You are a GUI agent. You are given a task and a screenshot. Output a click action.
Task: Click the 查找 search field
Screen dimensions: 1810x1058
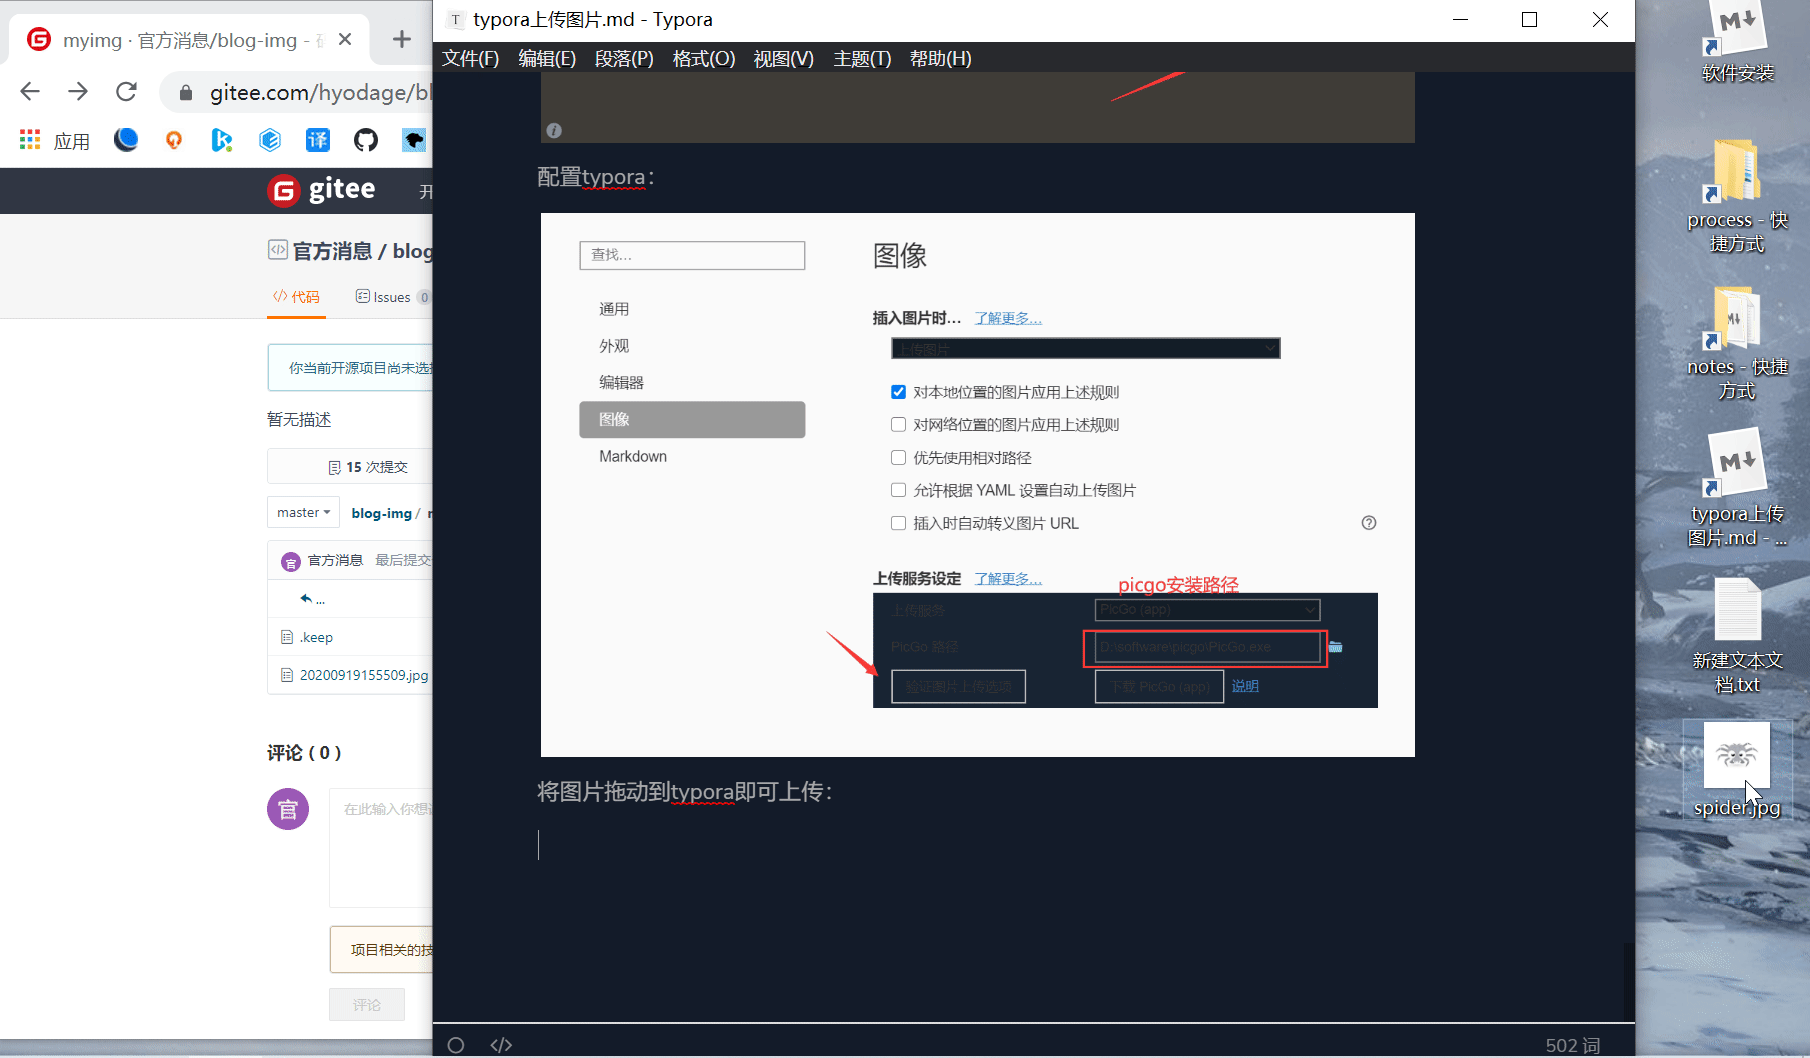point(692,255)
